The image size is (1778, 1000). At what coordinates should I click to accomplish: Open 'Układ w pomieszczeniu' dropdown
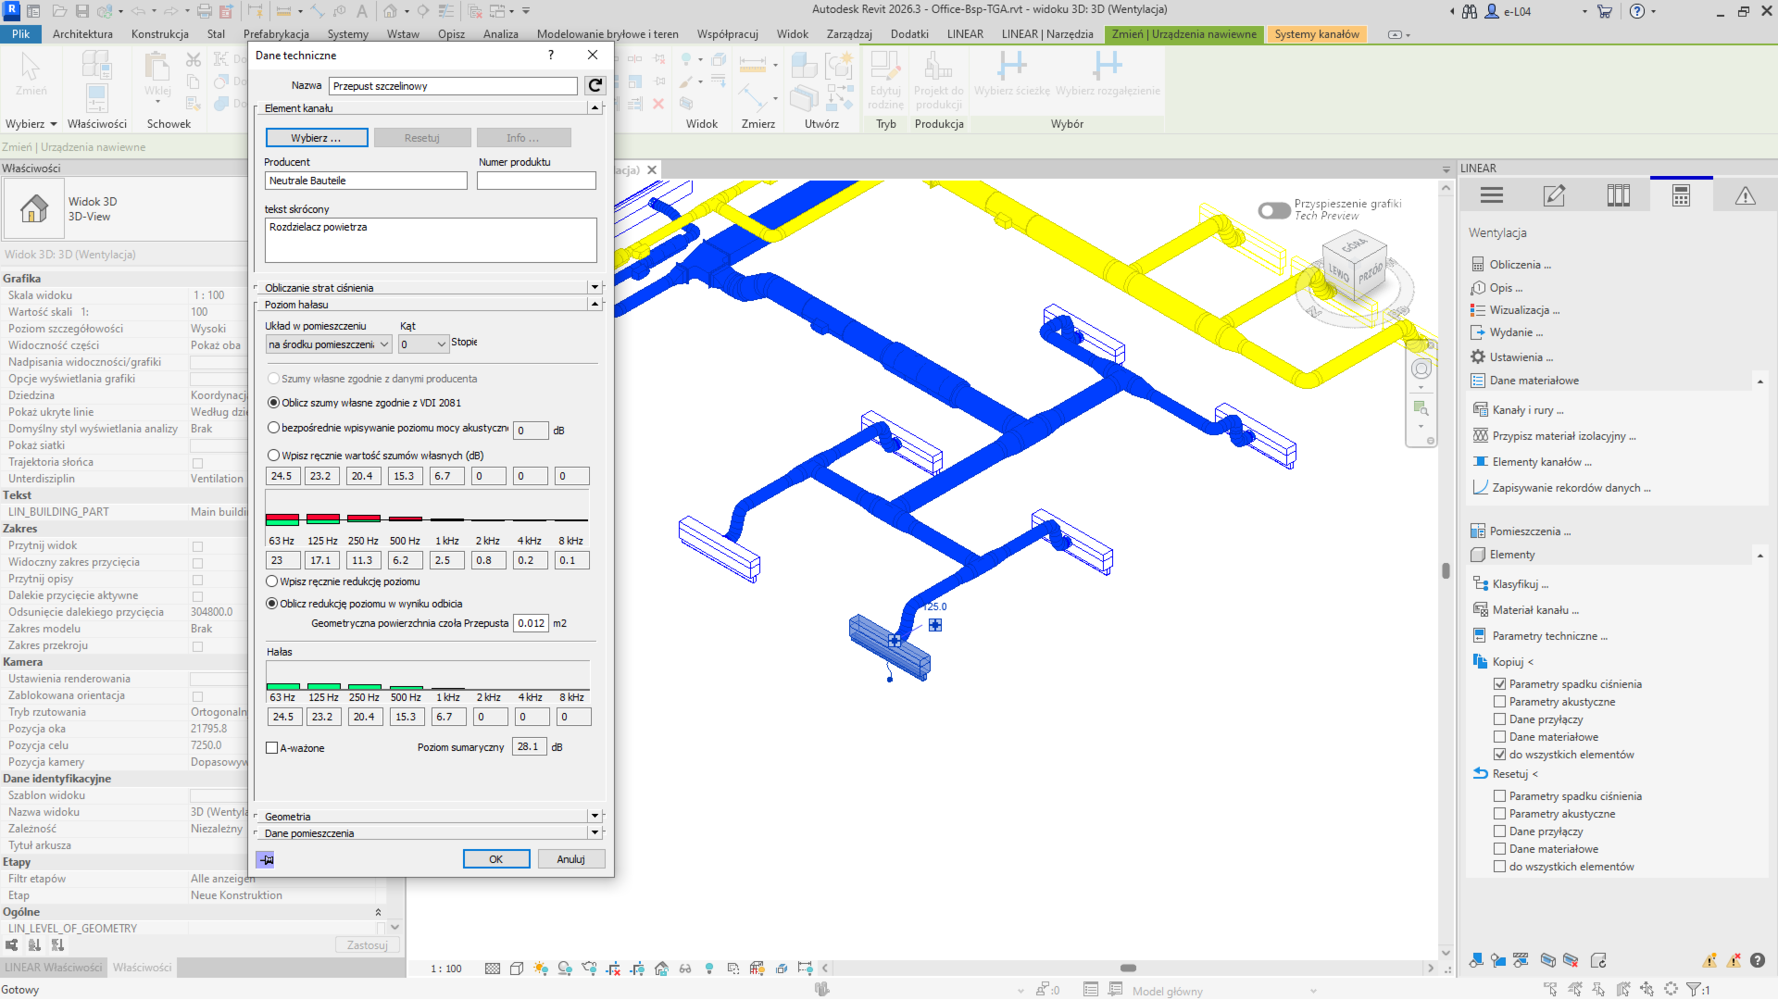tap(328, 344)
